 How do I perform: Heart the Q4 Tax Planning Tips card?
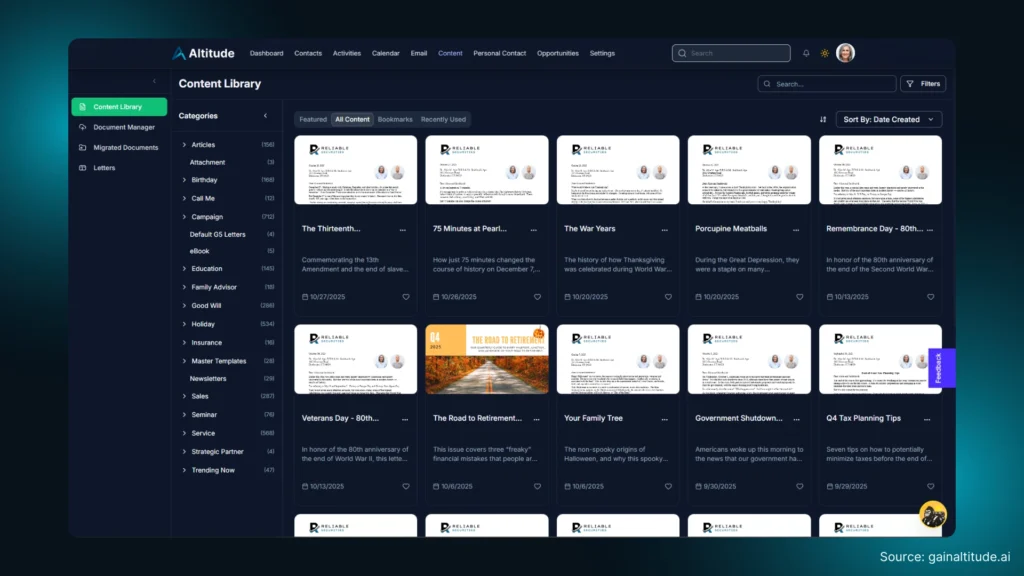930,486
